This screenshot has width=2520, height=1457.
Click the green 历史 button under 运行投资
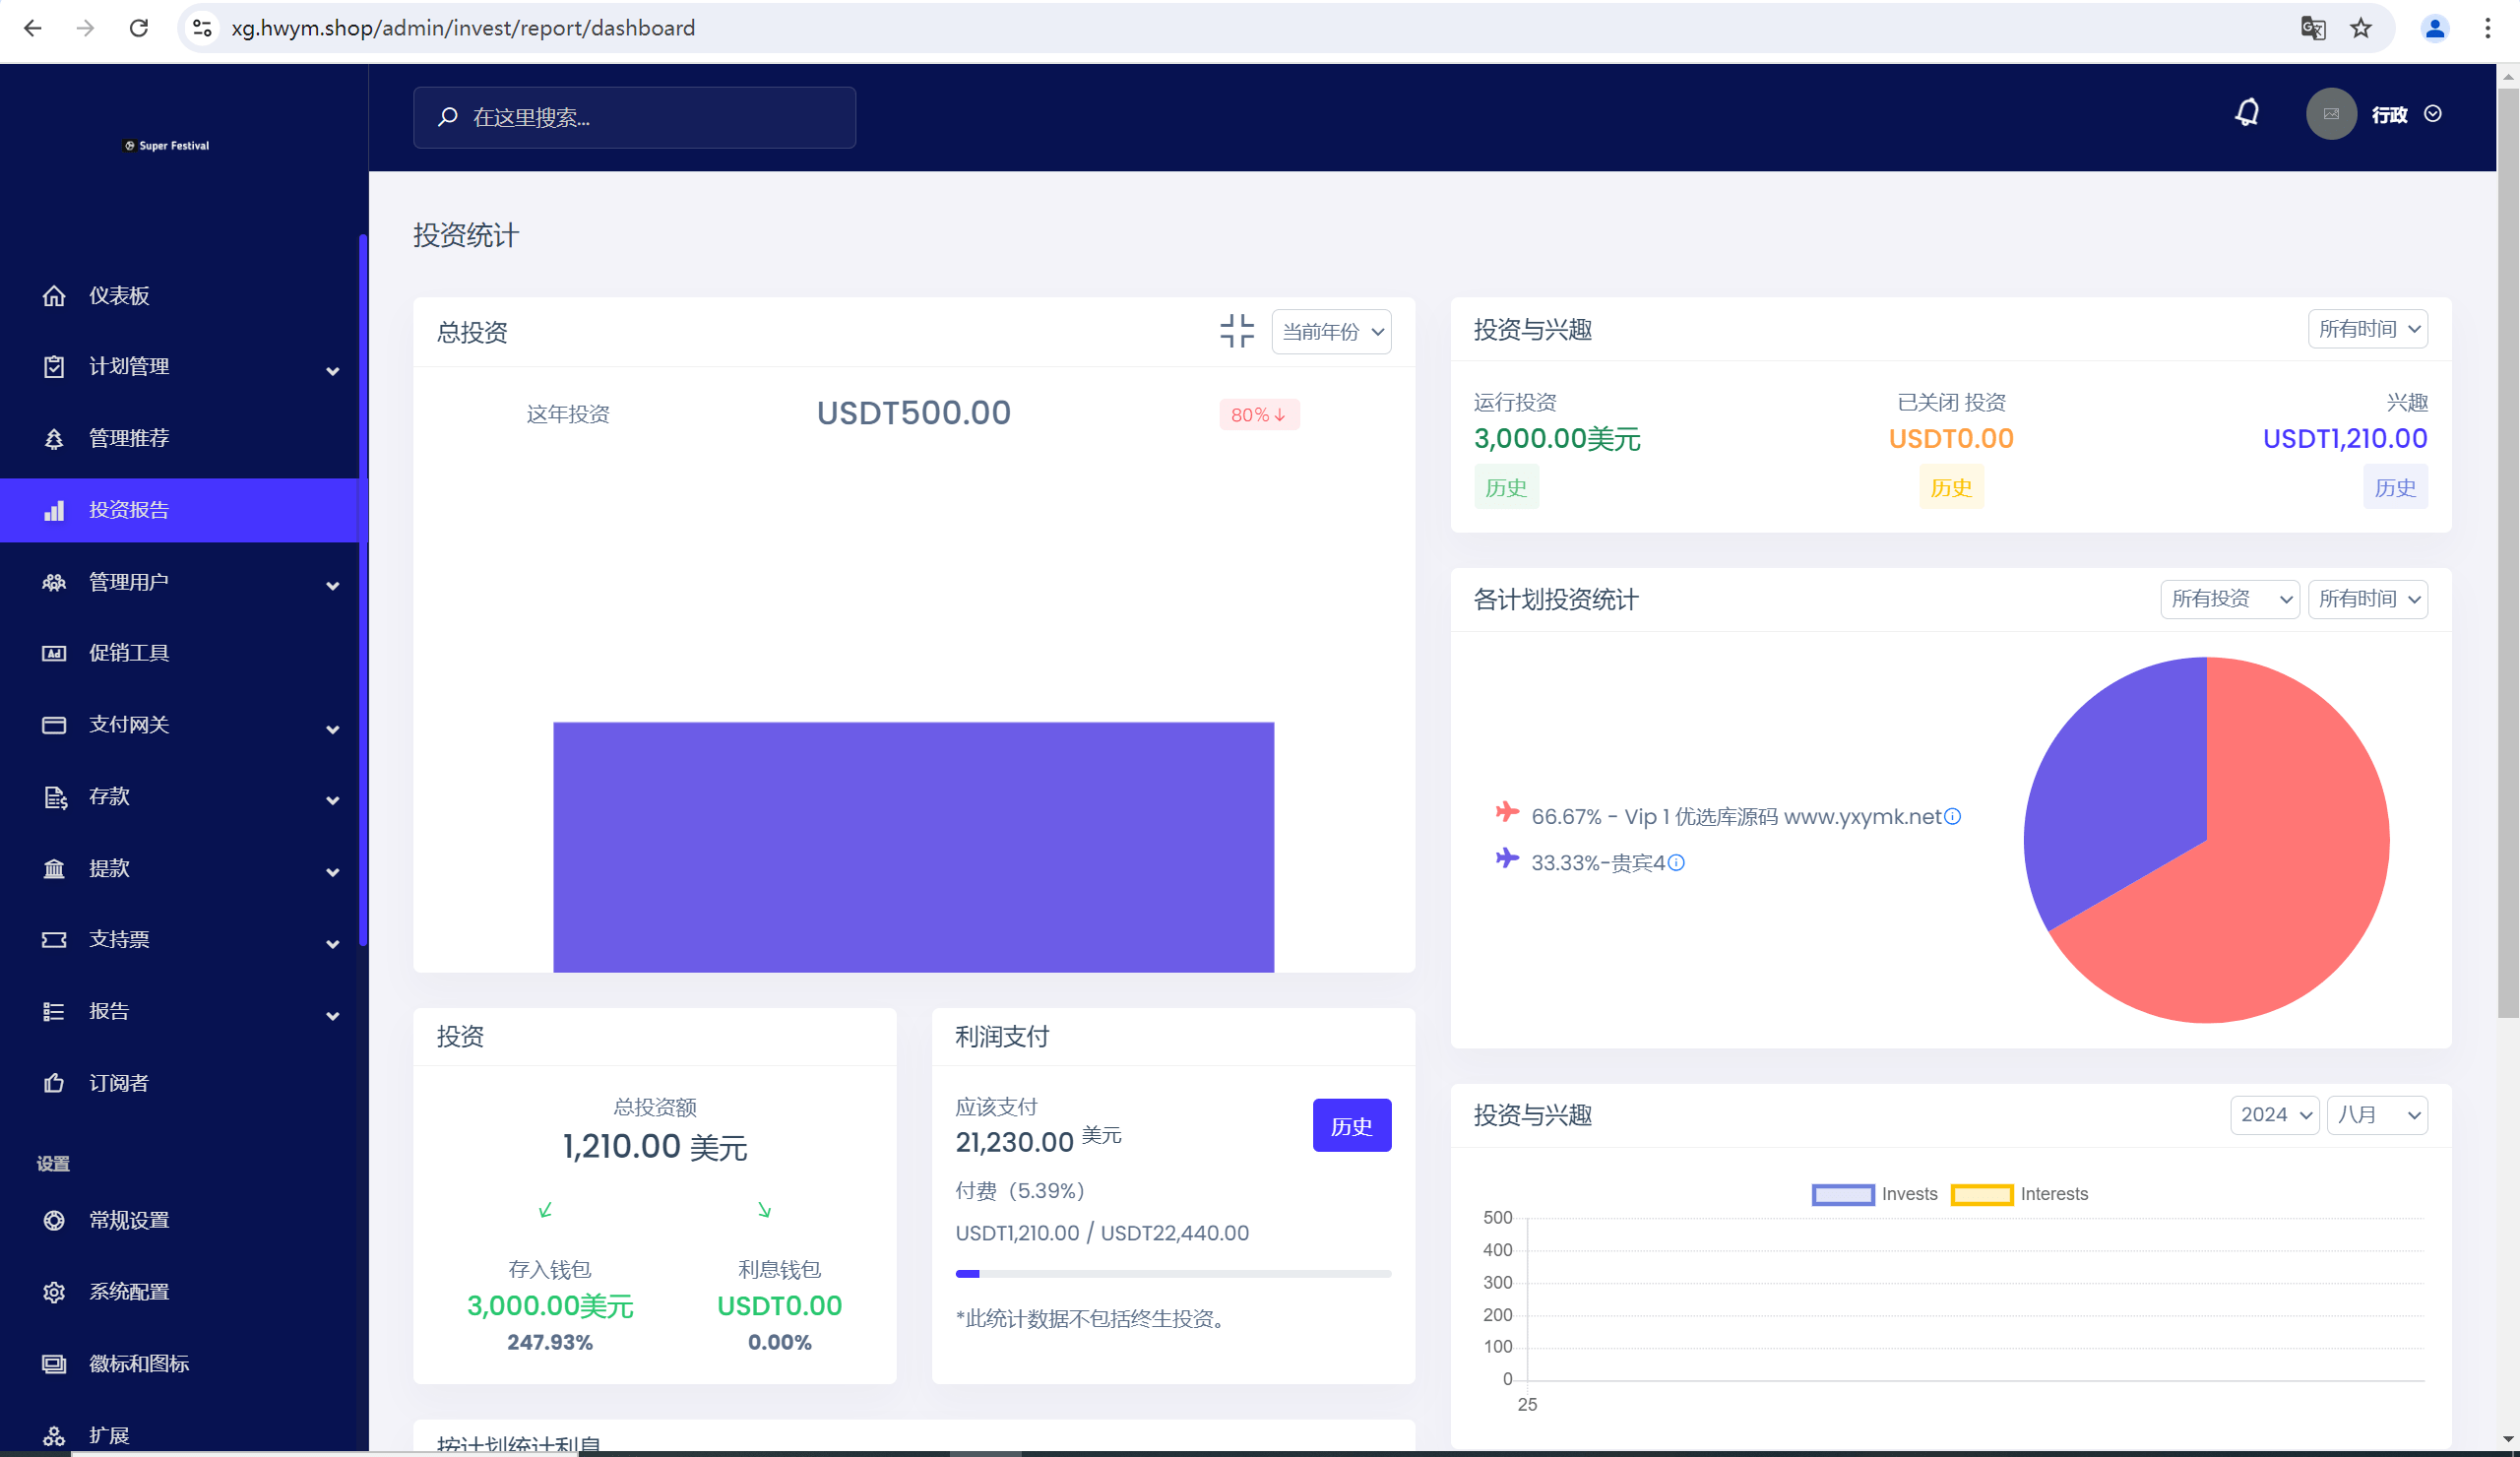(x=1505, y=487)
